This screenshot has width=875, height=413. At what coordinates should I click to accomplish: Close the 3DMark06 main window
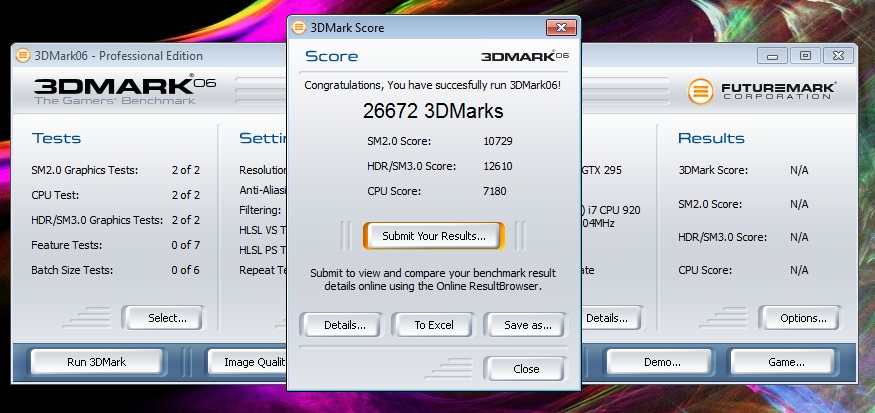(x=838, y=56)
